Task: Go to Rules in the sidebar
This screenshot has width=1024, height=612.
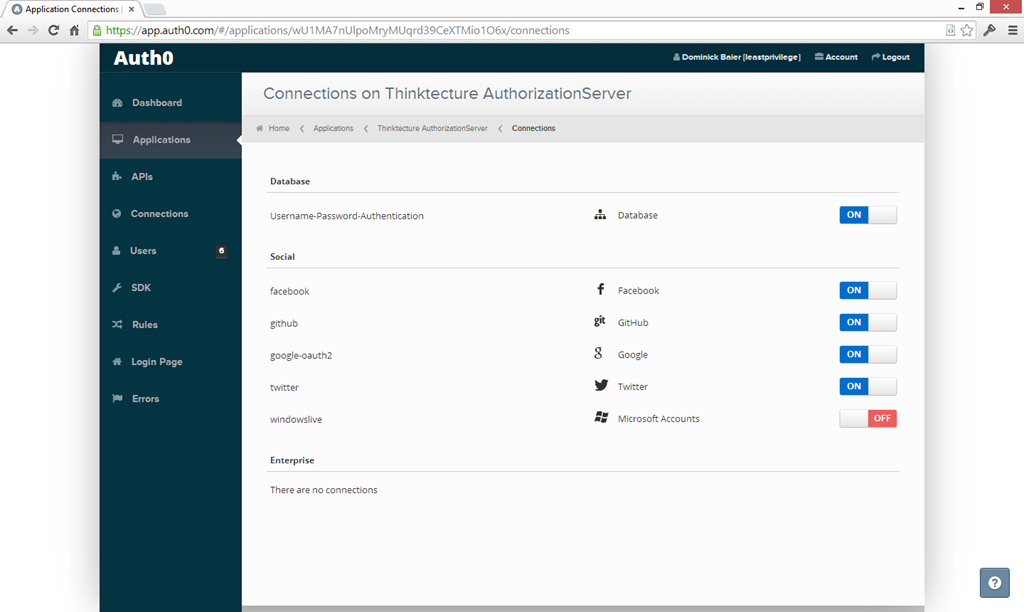Action: point(144,325)
